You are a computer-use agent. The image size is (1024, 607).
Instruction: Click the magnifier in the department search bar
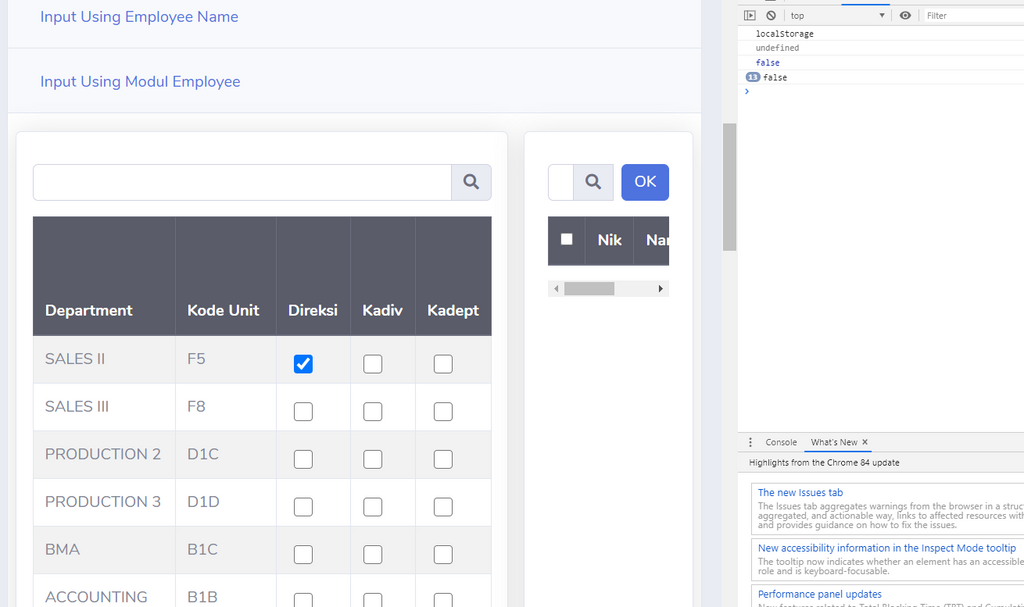tap(471, 182)
